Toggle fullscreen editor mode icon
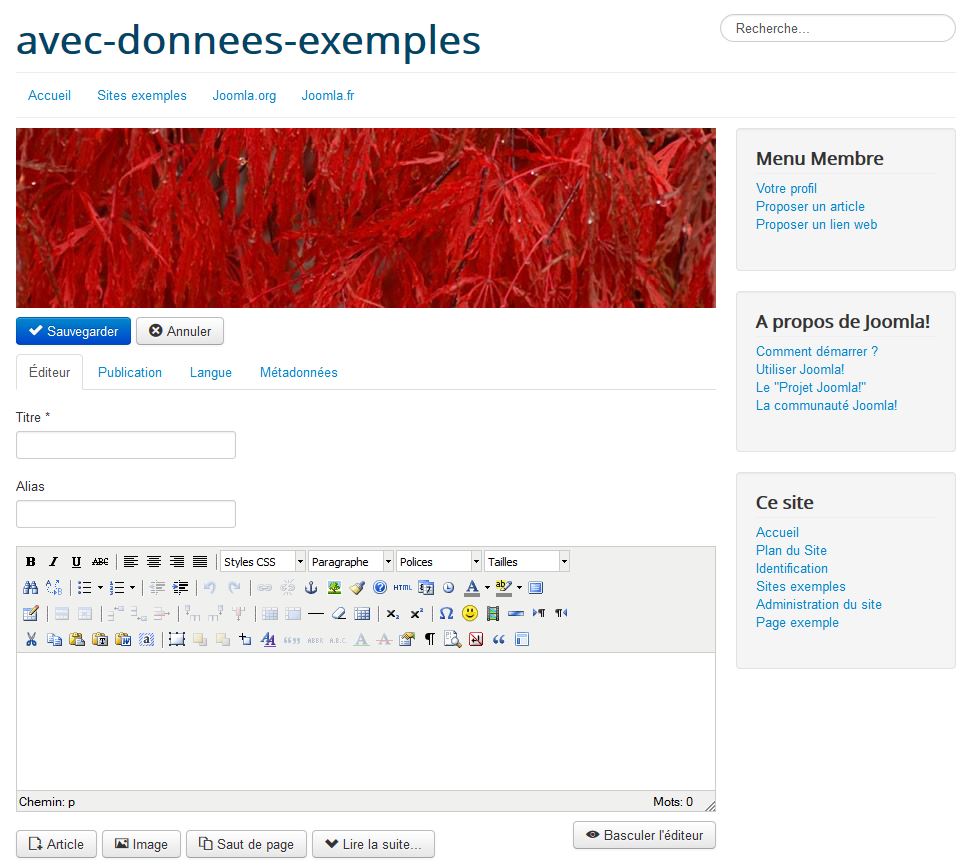The height and width of the screenshot is (867, 963). 536,588
